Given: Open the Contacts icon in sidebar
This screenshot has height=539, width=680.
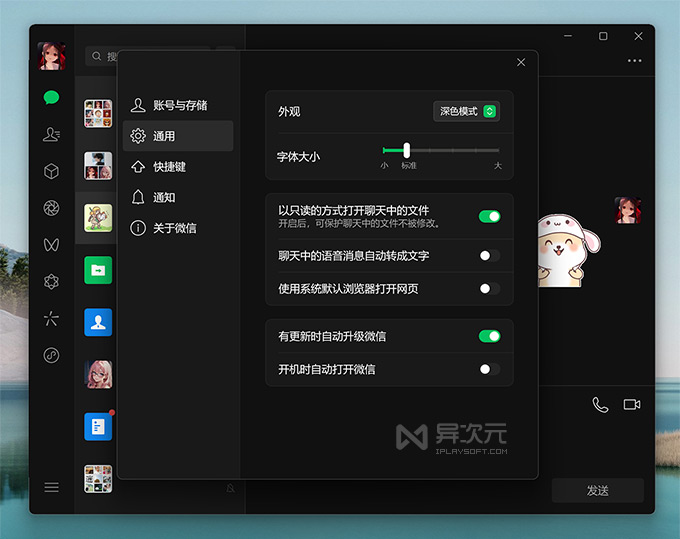Looking at the screenshot, I should (x=51, y=134).
